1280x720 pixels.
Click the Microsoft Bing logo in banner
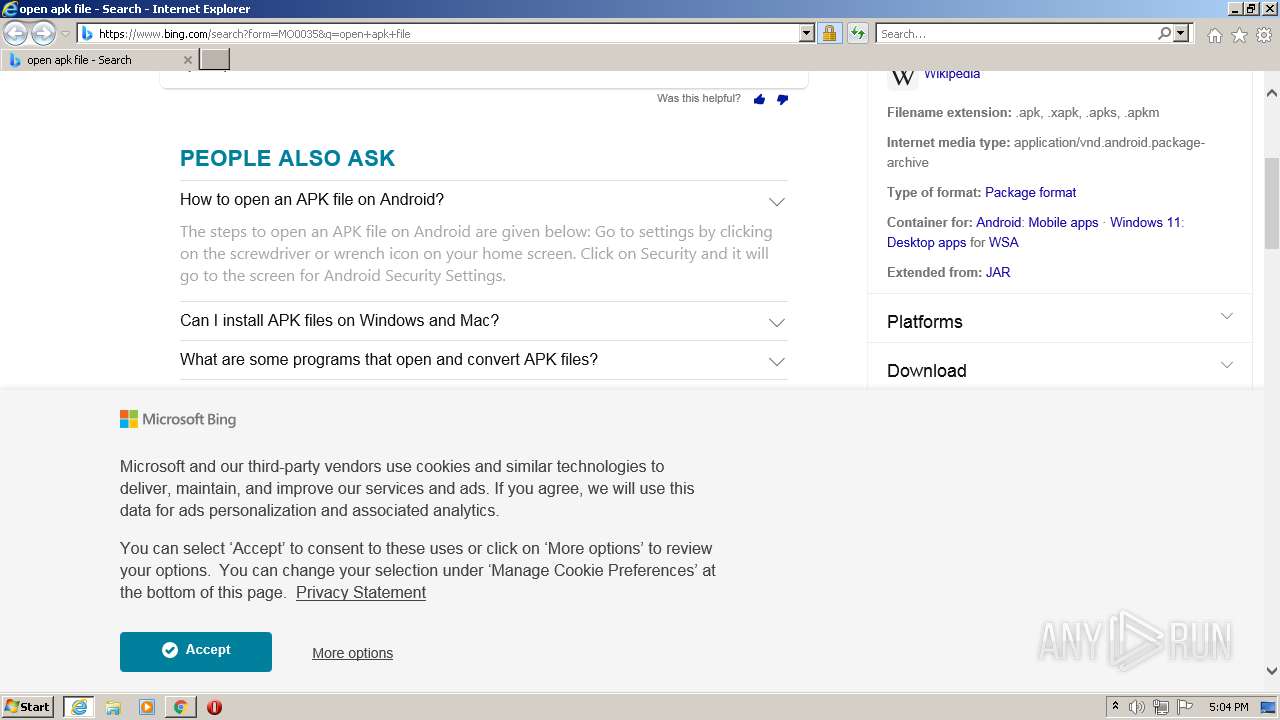[x=178, y=419]
